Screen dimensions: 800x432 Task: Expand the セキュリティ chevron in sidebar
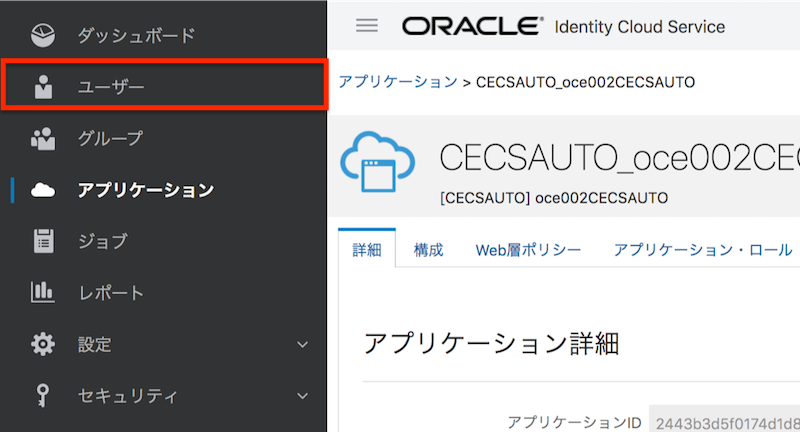pos(303,396)
